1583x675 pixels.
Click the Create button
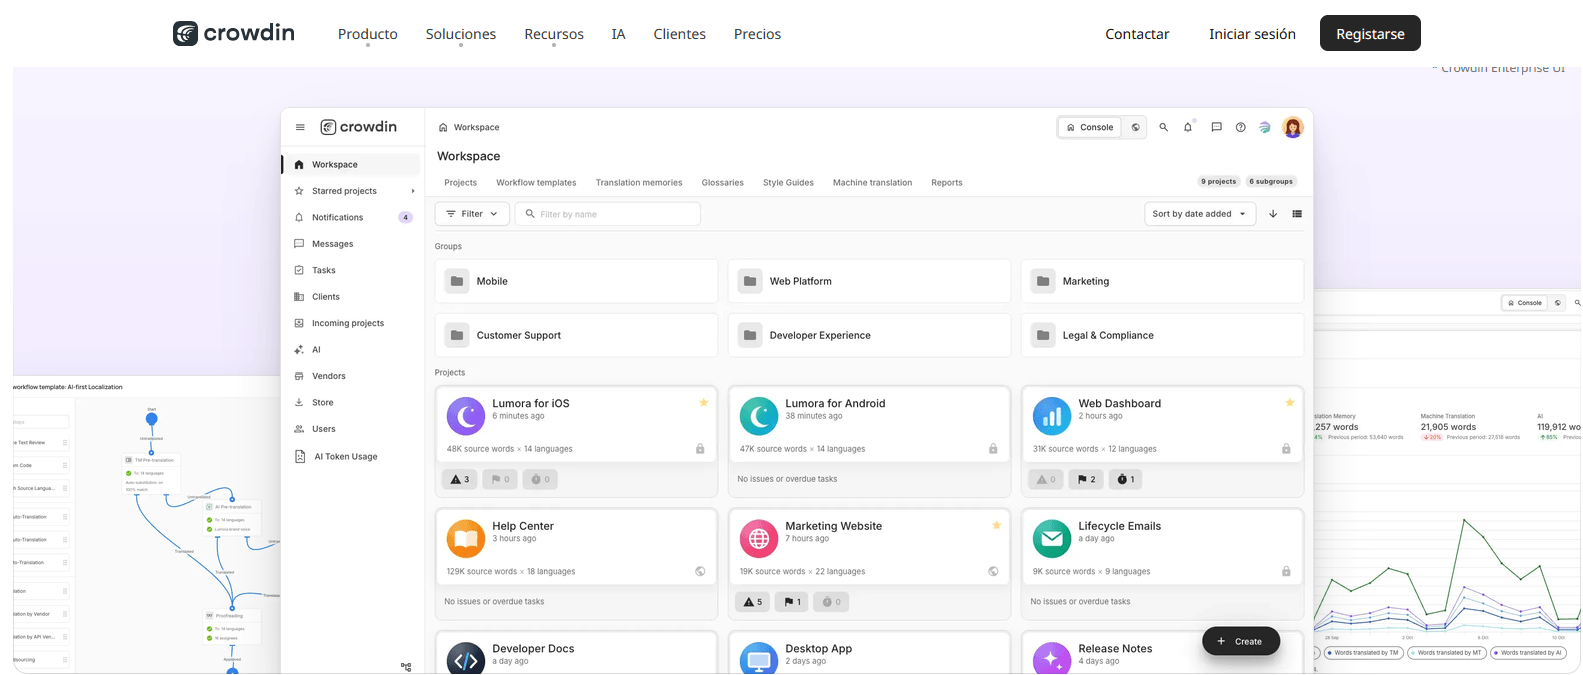point(1241,641)
